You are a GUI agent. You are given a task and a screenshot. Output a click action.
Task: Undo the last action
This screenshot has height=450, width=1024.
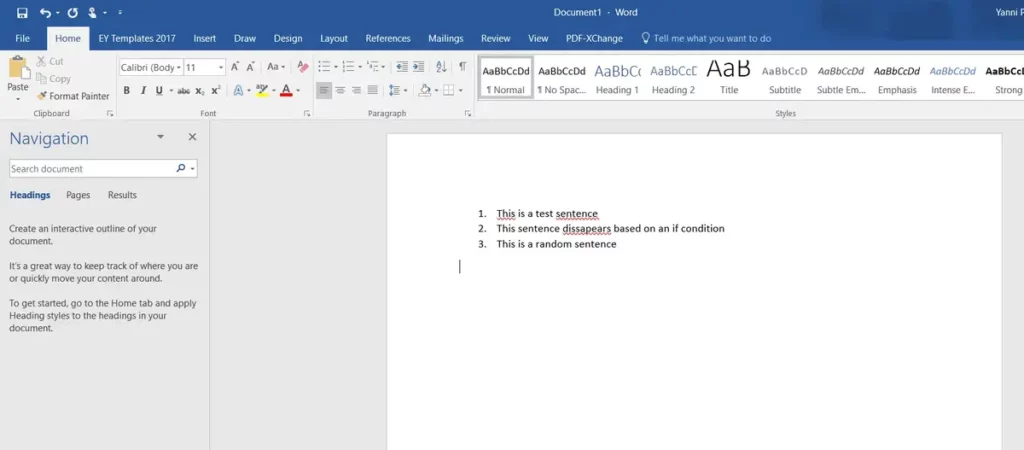(x=45, y=12)
